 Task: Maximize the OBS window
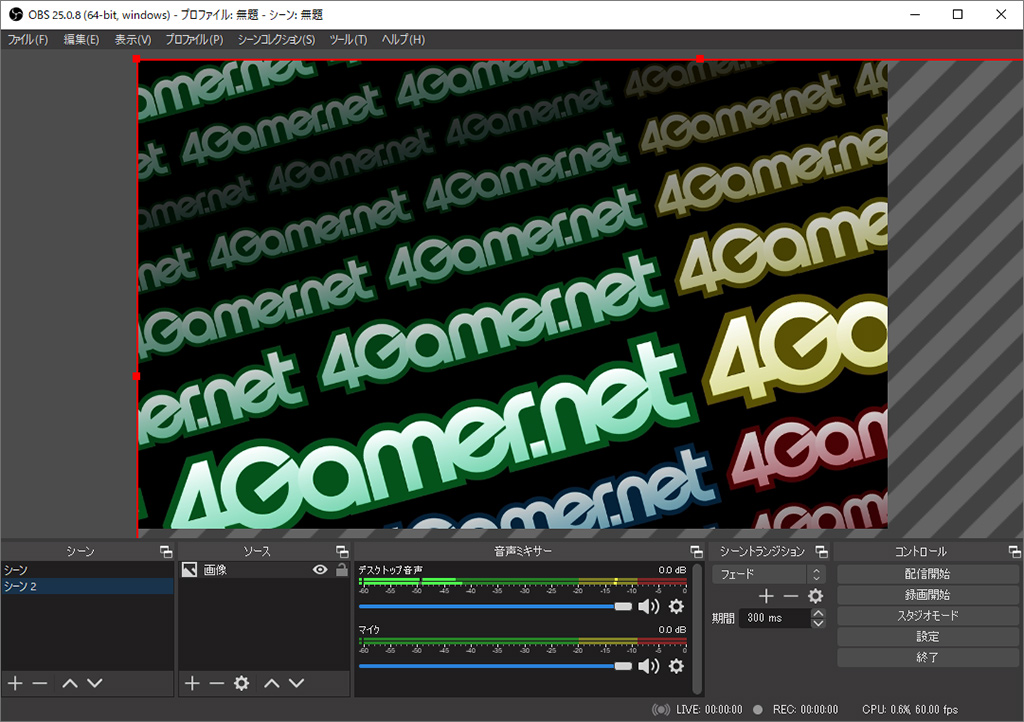(957, 14)
